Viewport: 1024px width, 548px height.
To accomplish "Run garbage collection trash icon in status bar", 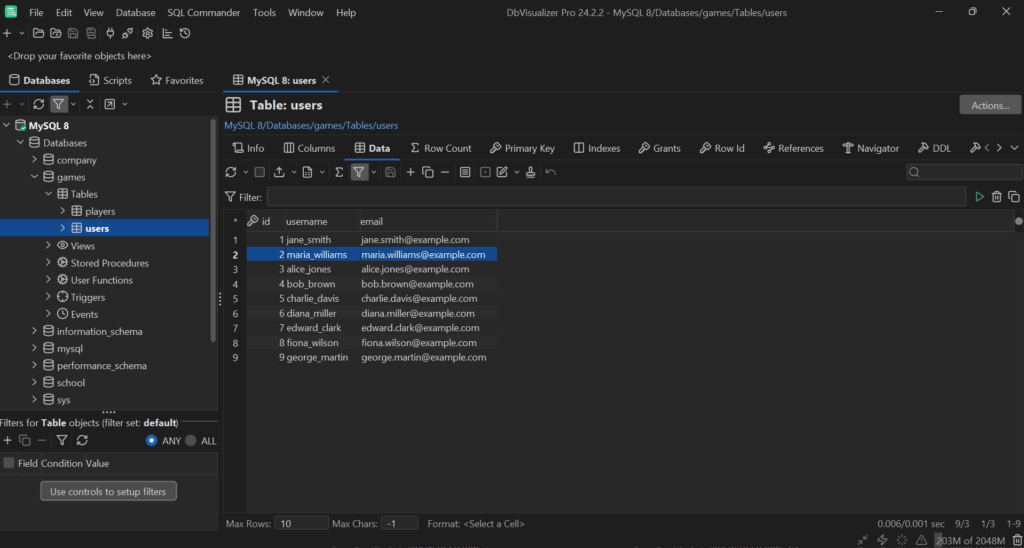I will (1017, 540).
